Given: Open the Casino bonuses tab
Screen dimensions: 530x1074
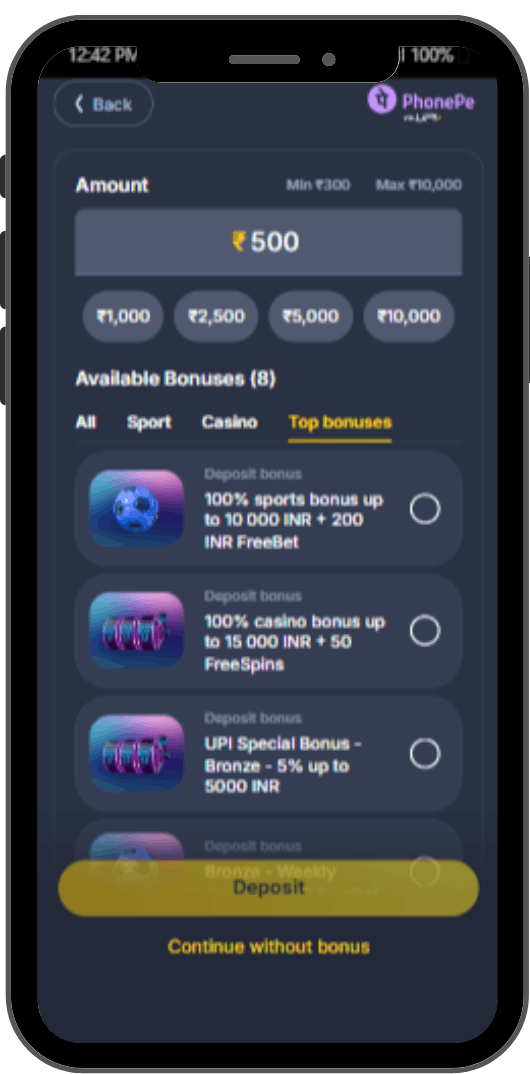Looking at the screenshot, I should [229, 422].
